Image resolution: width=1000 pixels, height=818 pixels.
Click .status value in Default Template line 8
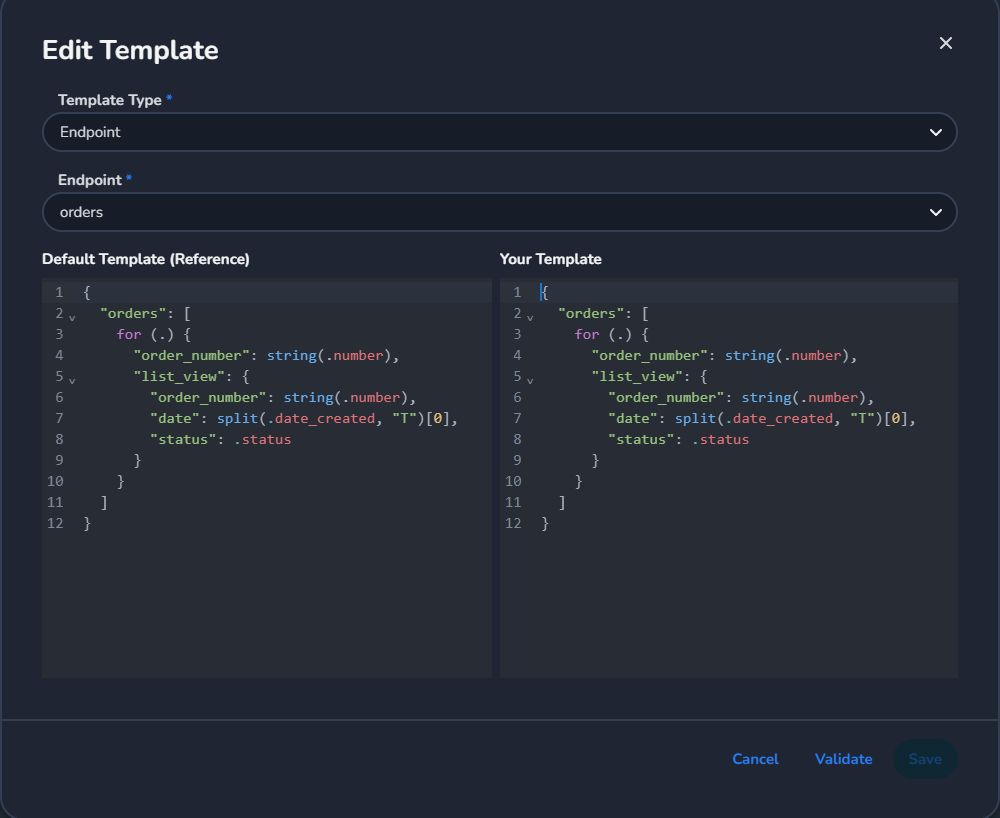pyautogui.click(x=263, y=440)
